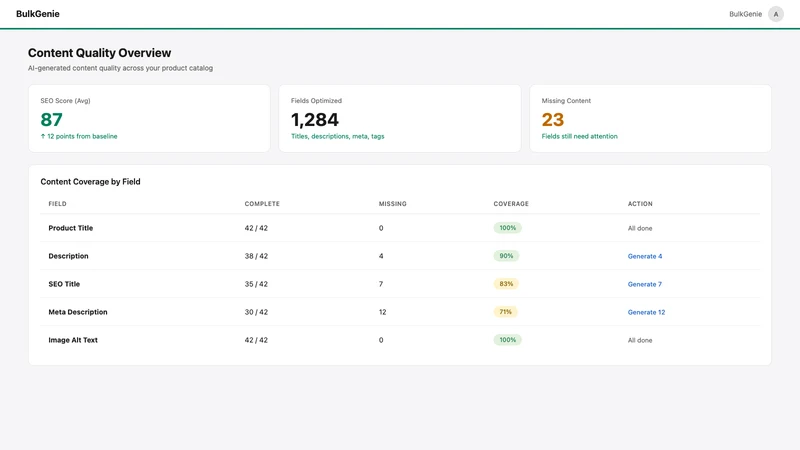Select the Description row label
Screen dimensions: 800x450
coord(68,256)
